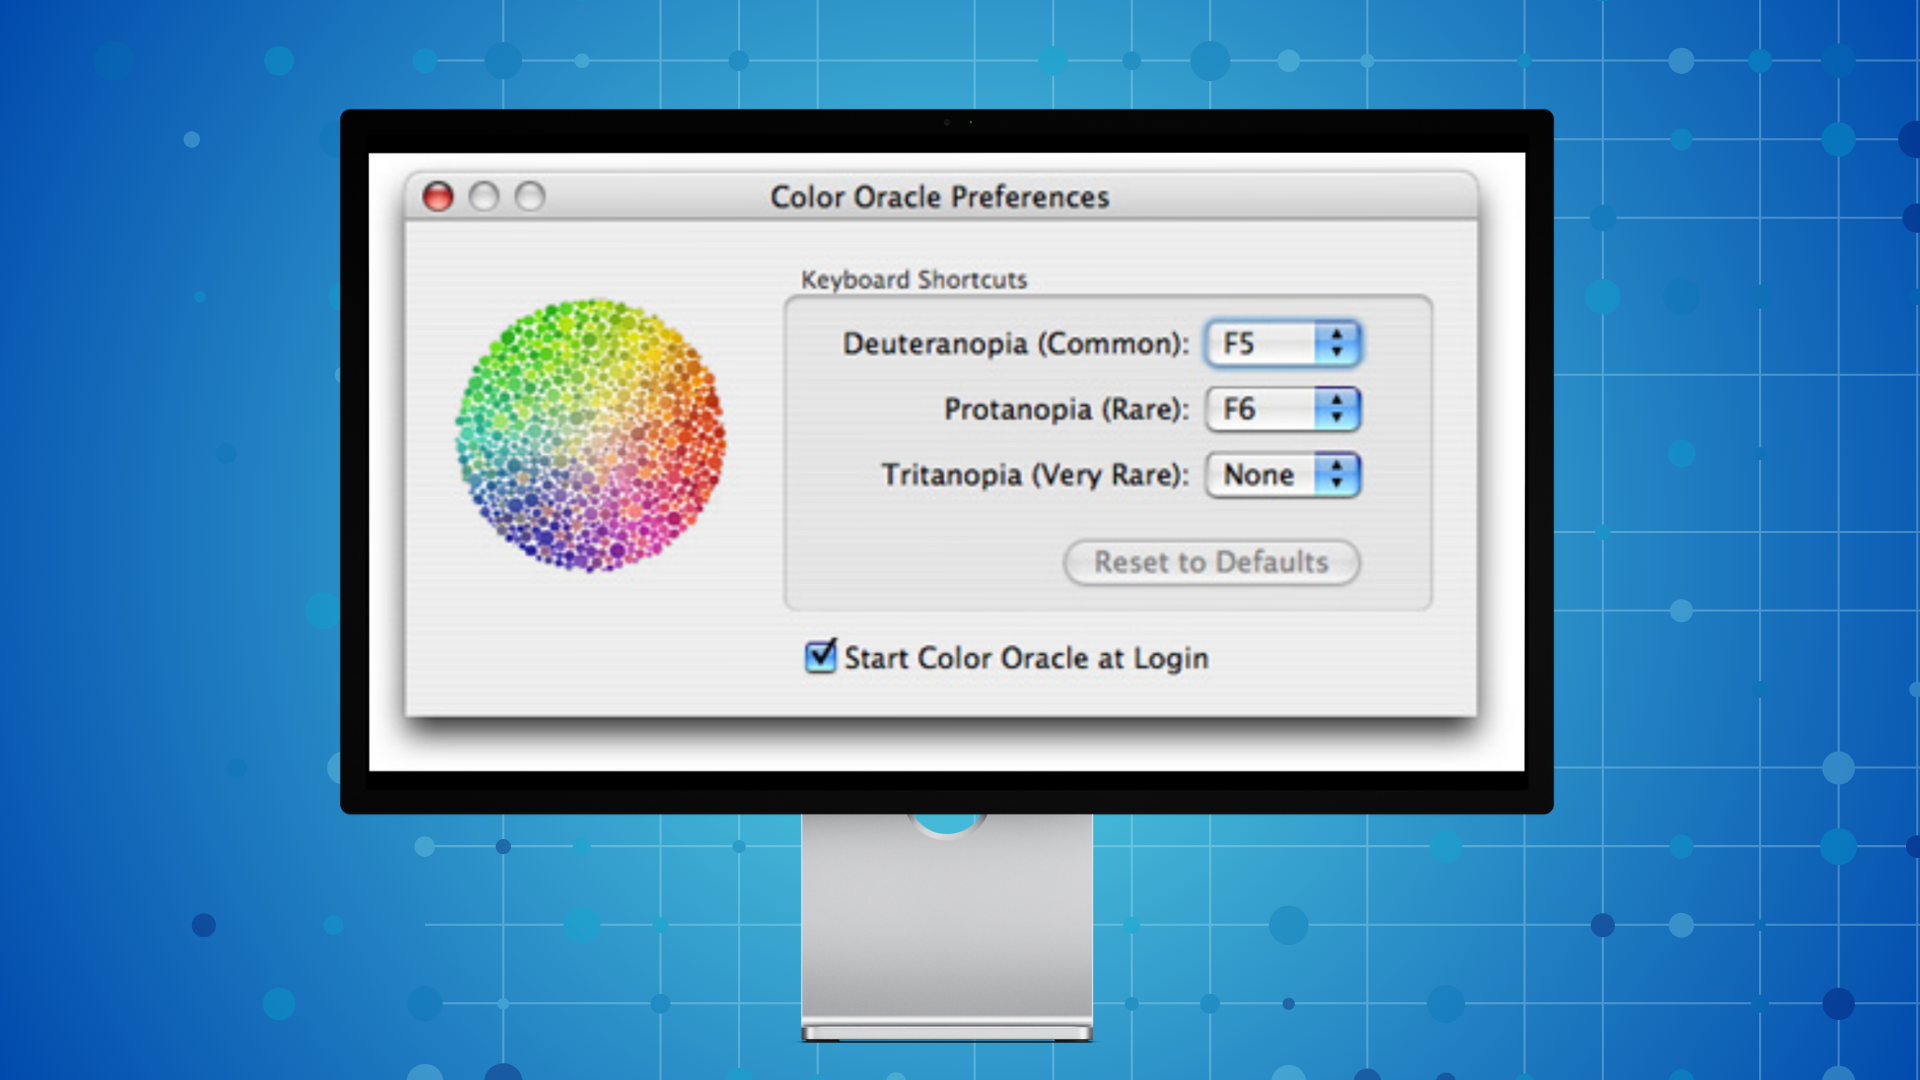This screenshot has height=1080, width=1920.
Task: Click the Reset to Defaults button
Action: (1211, 562)
